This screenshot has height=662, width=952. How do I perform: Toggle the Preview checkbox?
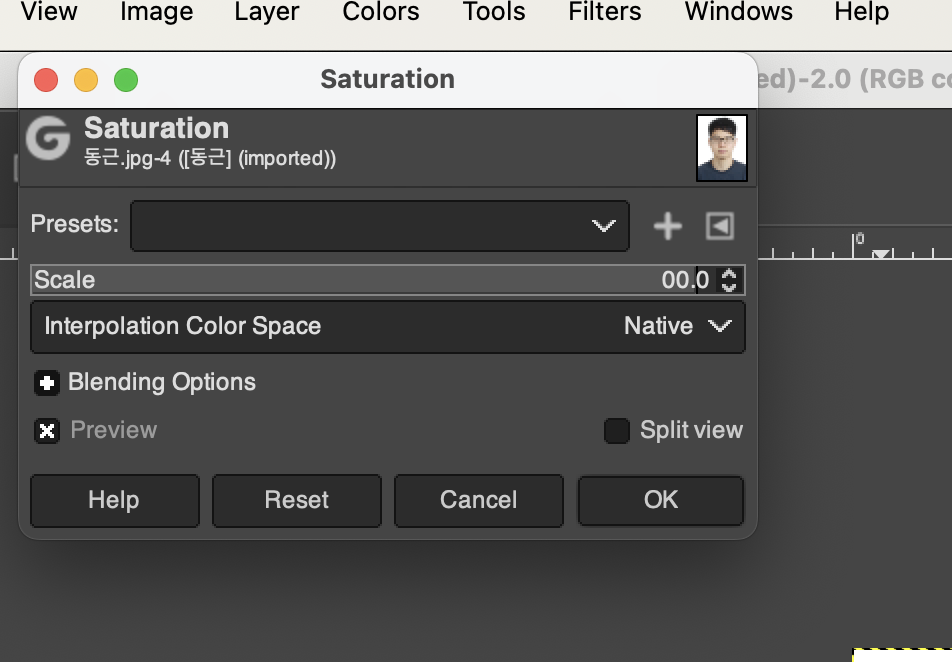point(47,431)
